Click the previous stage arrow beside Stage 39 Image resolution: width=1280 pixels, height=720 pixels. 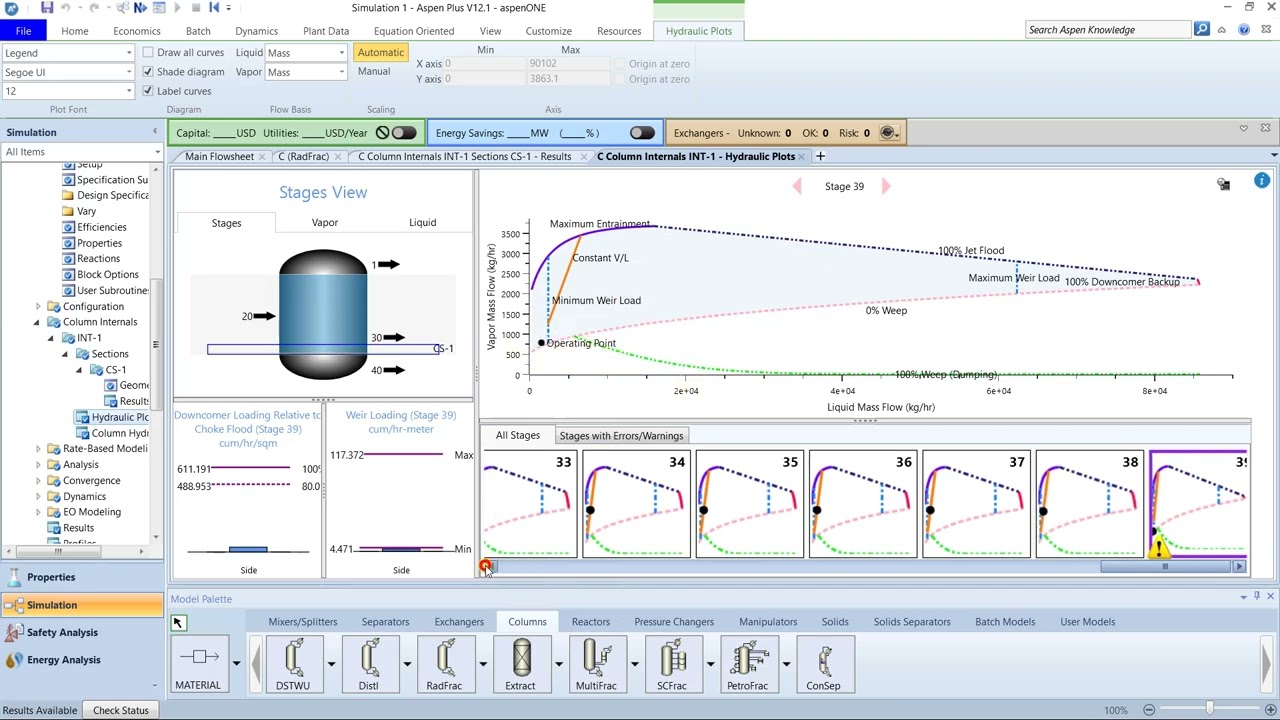click(x=797, y=186)
